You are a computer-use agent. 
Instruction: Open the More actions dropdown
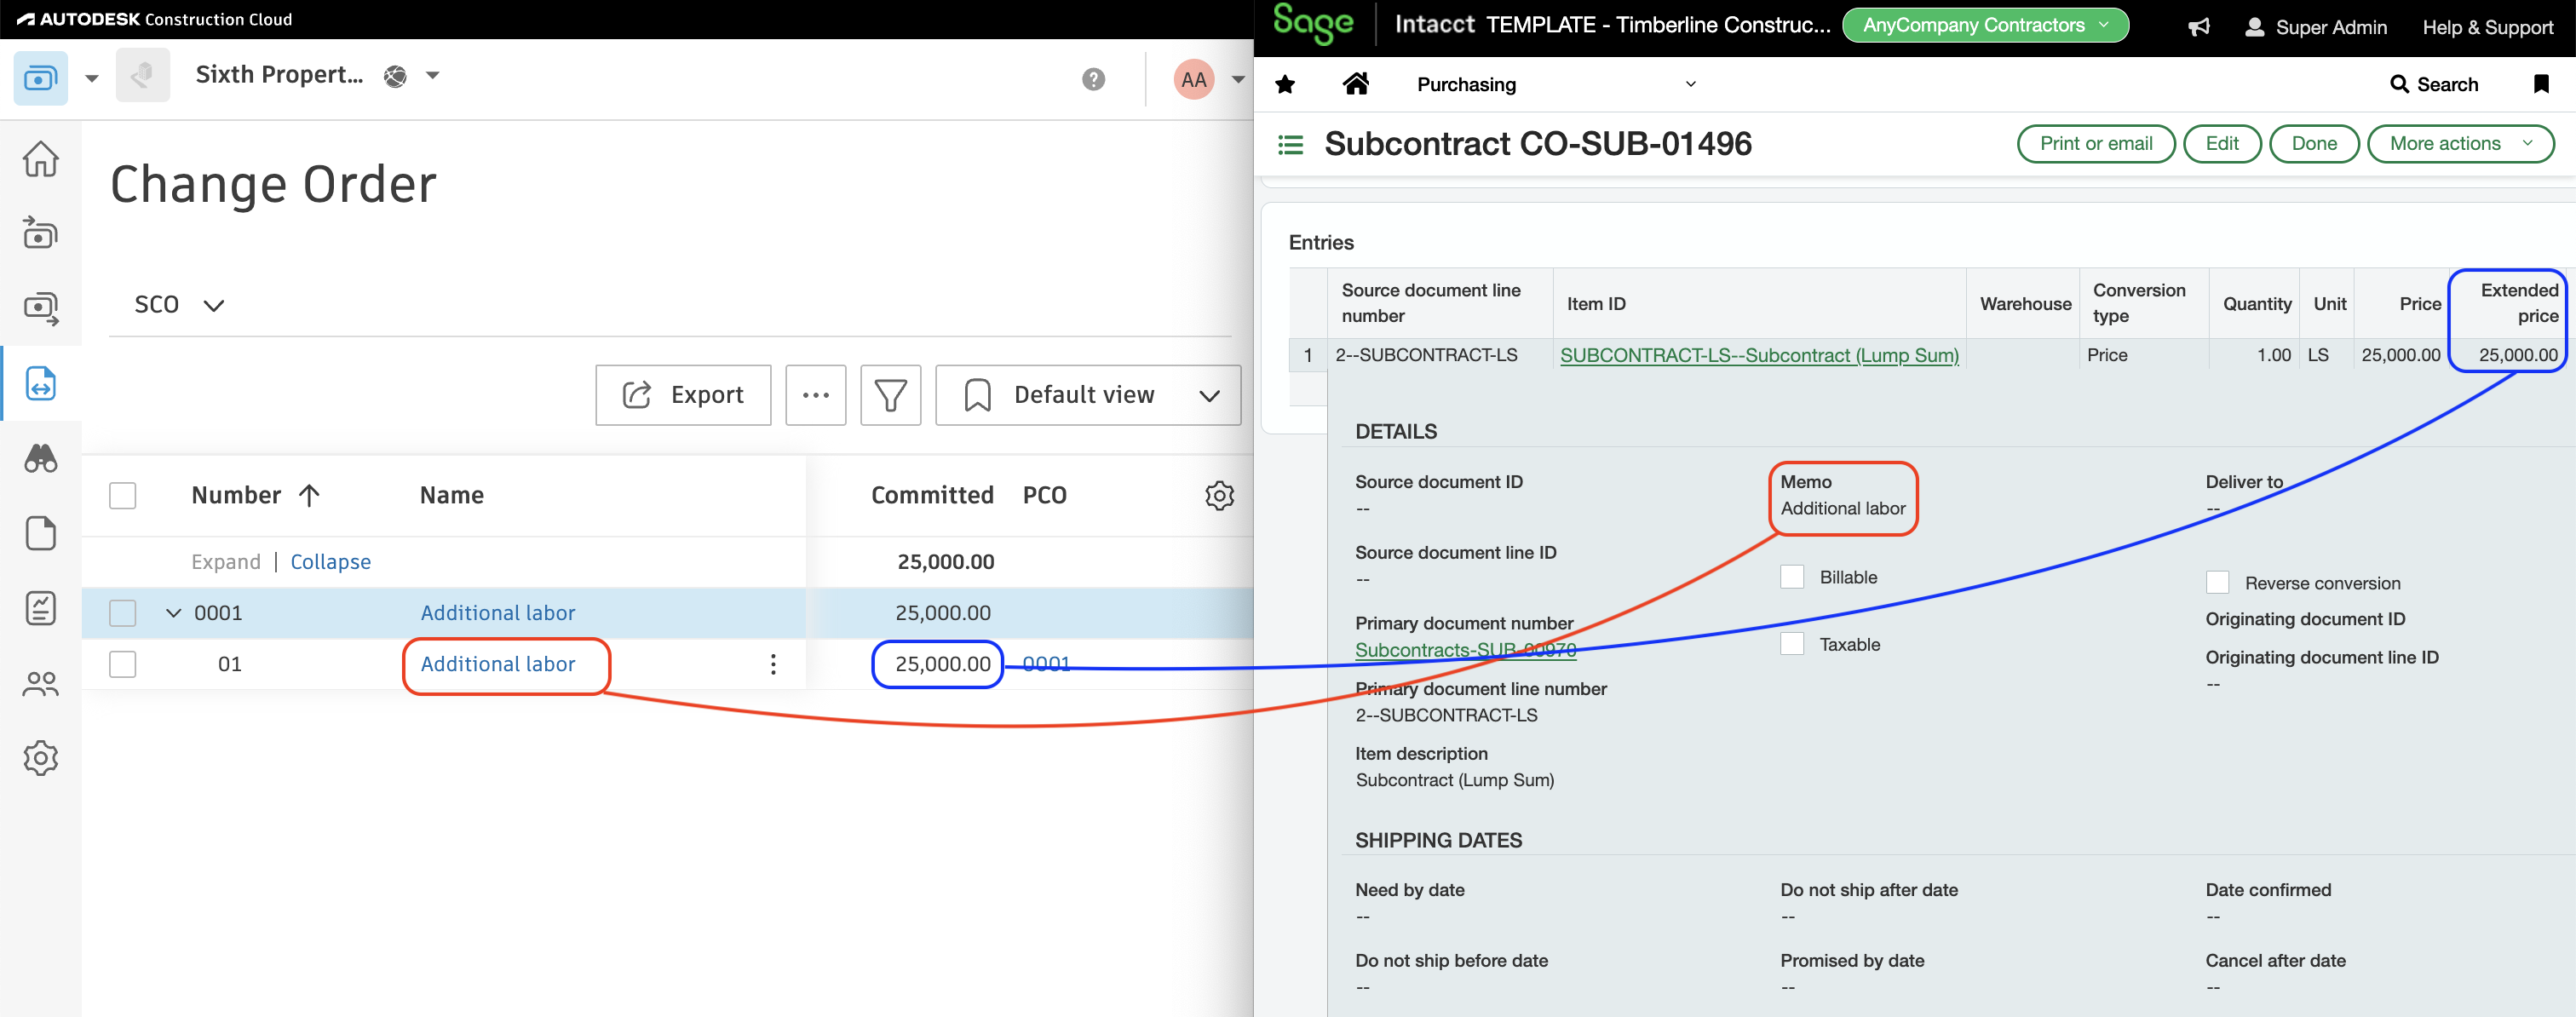[x=2460, y=143]
